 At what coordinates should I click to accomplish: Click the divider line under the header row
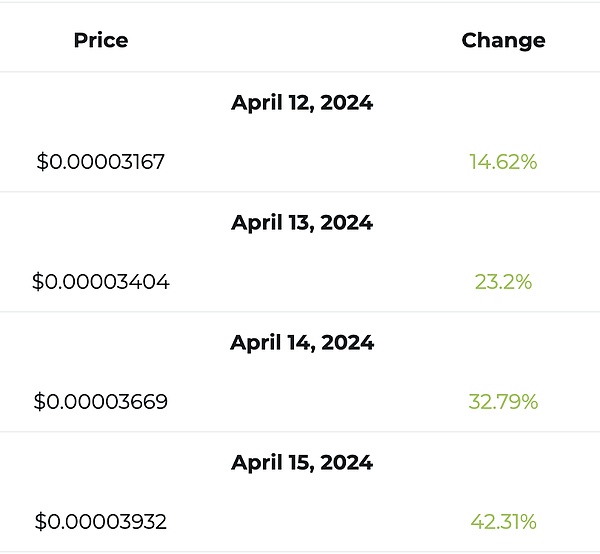[x=300, y=72]
